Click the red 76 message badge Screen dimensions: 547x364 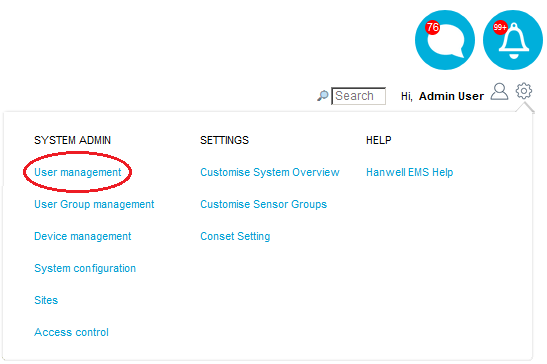coord(433,27)
